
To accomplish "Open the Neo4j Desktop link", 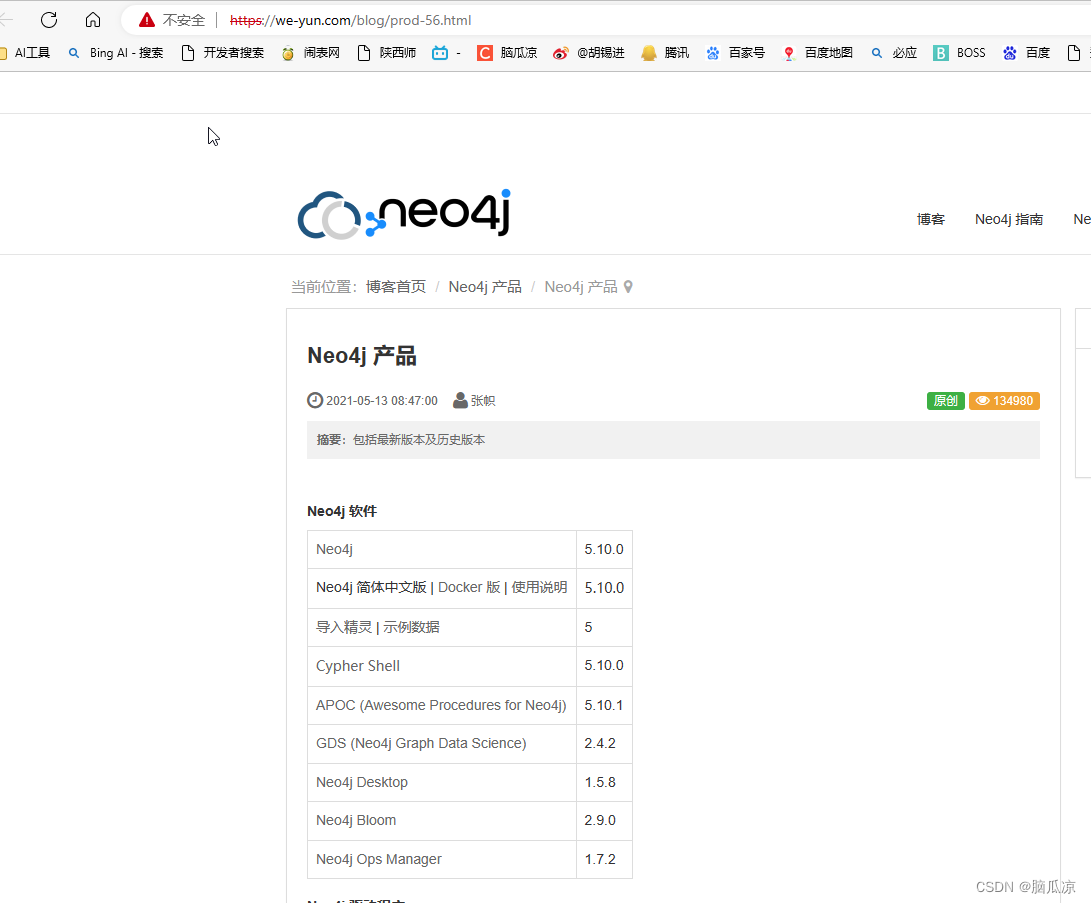I will coord(362,782).
